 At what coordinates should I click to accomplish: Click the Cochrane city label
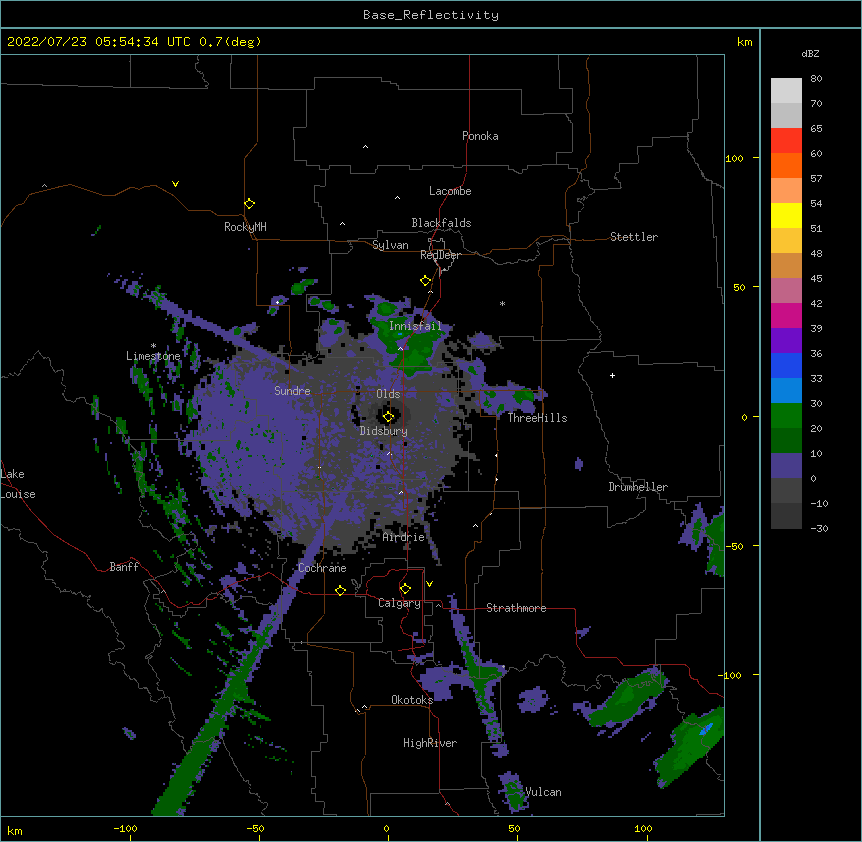pyautogui.click(x=322, y=568)
